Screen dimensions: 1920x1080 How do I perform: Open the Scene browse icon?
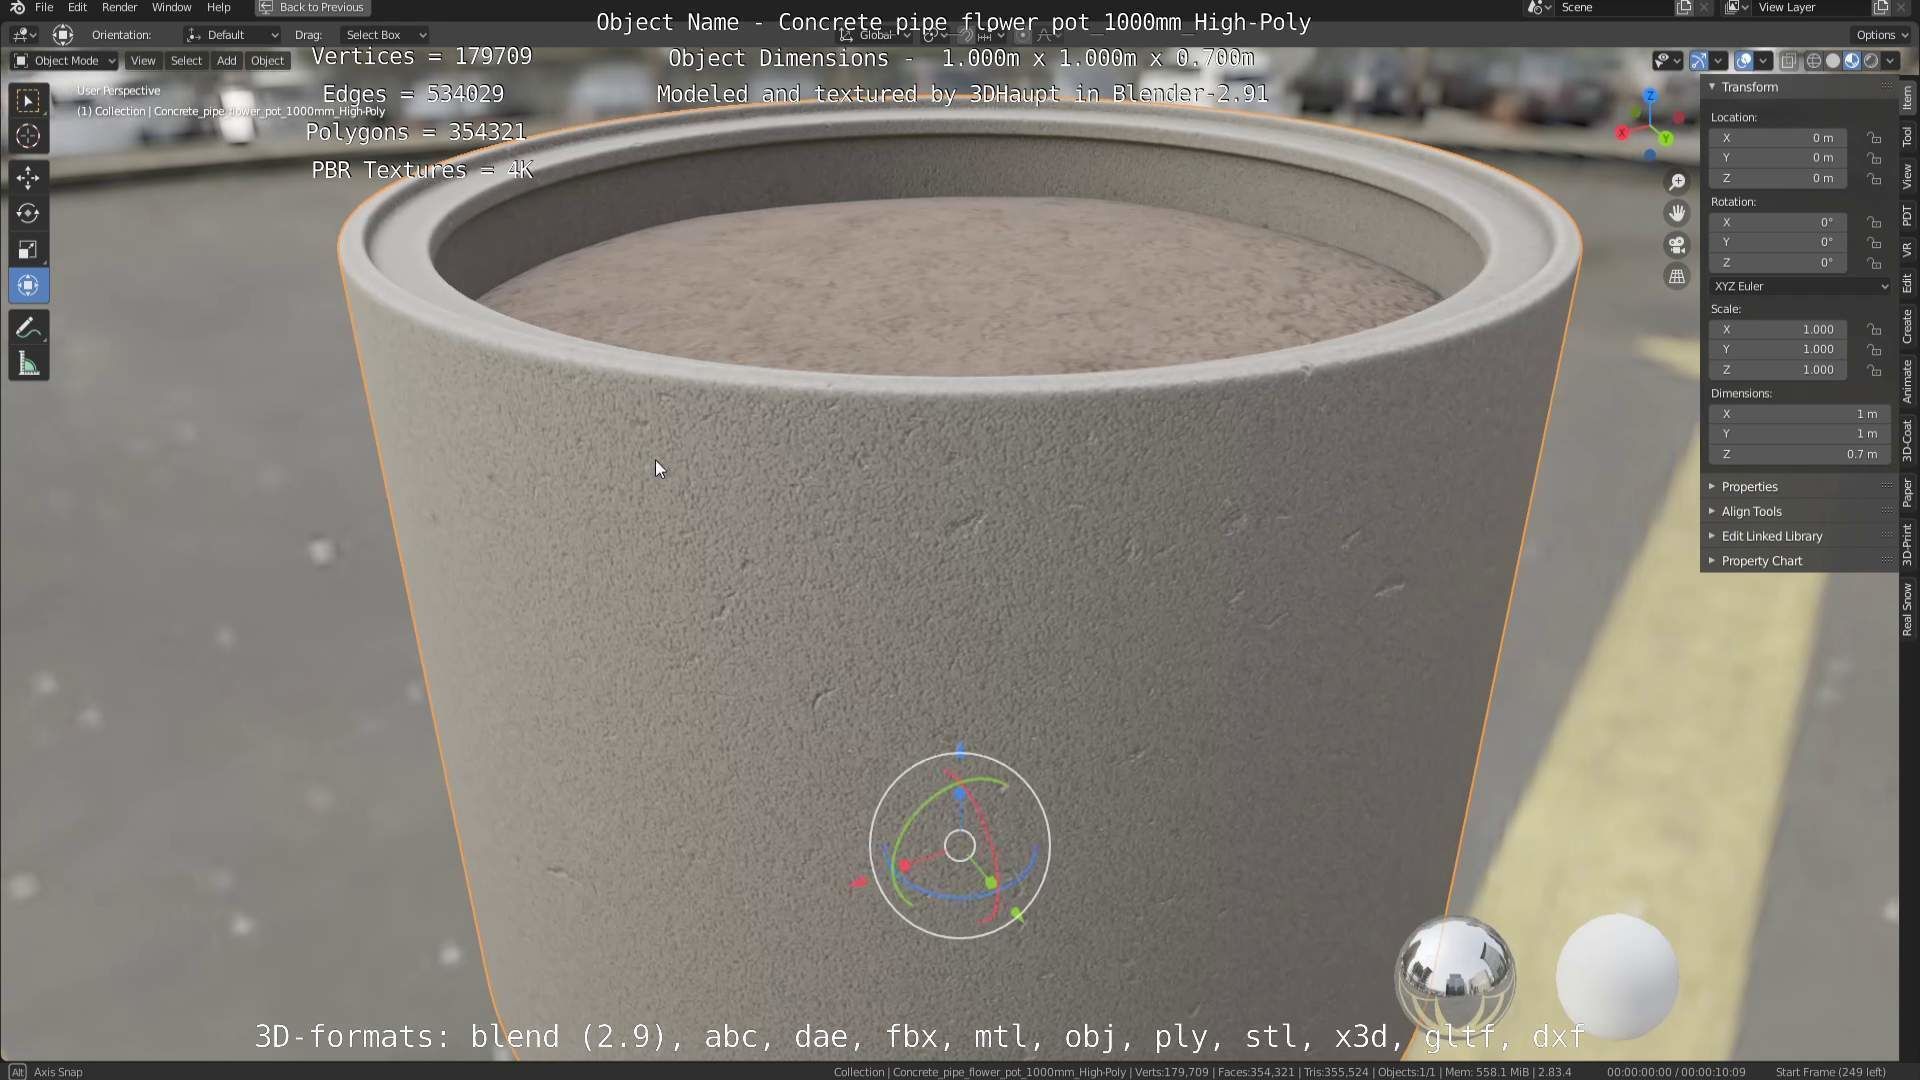pyautogui.click(x=1539, y=7)
